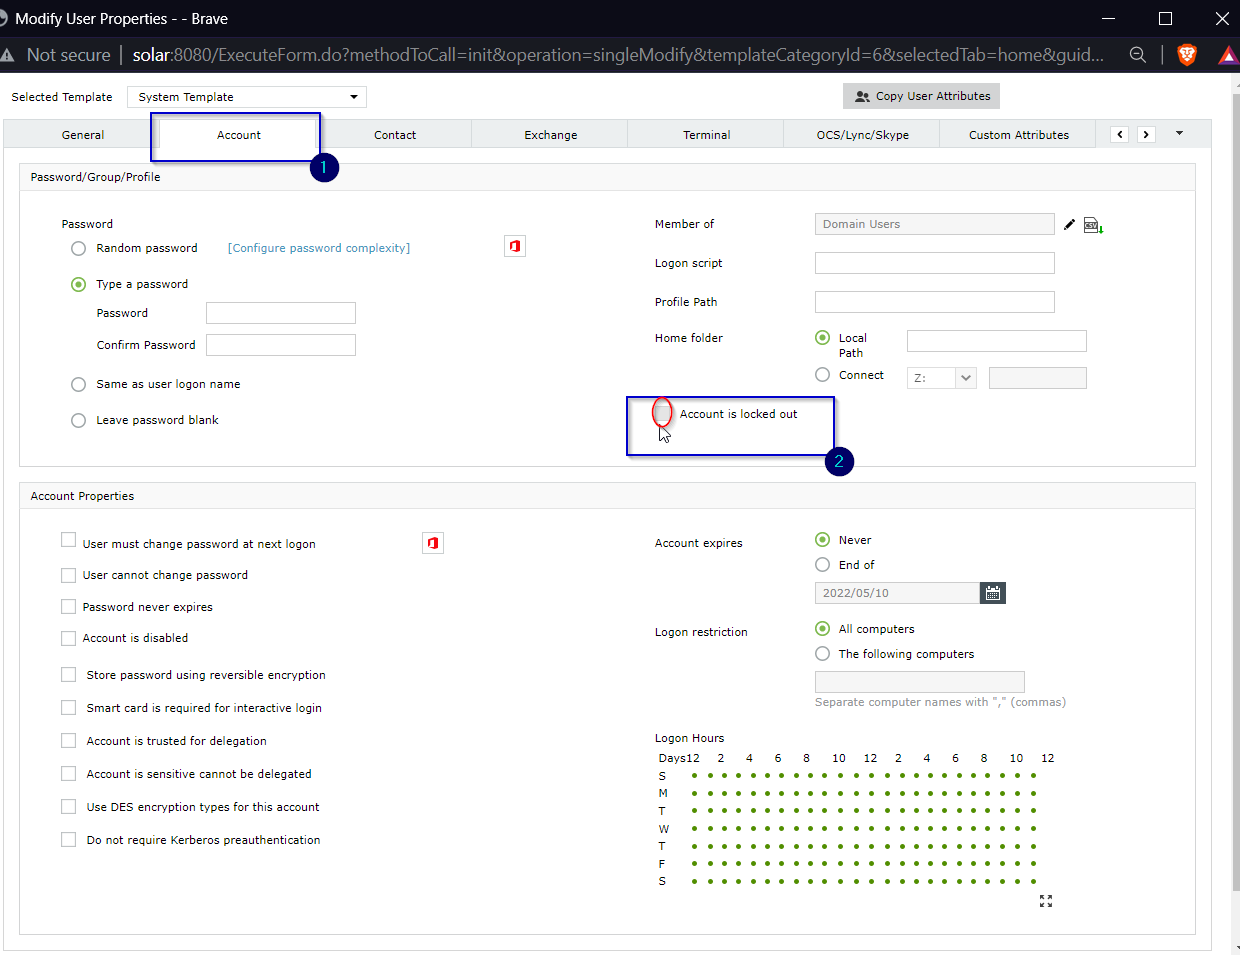Click the CSV import icon beside Member of
This screenshot has width=1240, height=955.
coord(1092,225)
